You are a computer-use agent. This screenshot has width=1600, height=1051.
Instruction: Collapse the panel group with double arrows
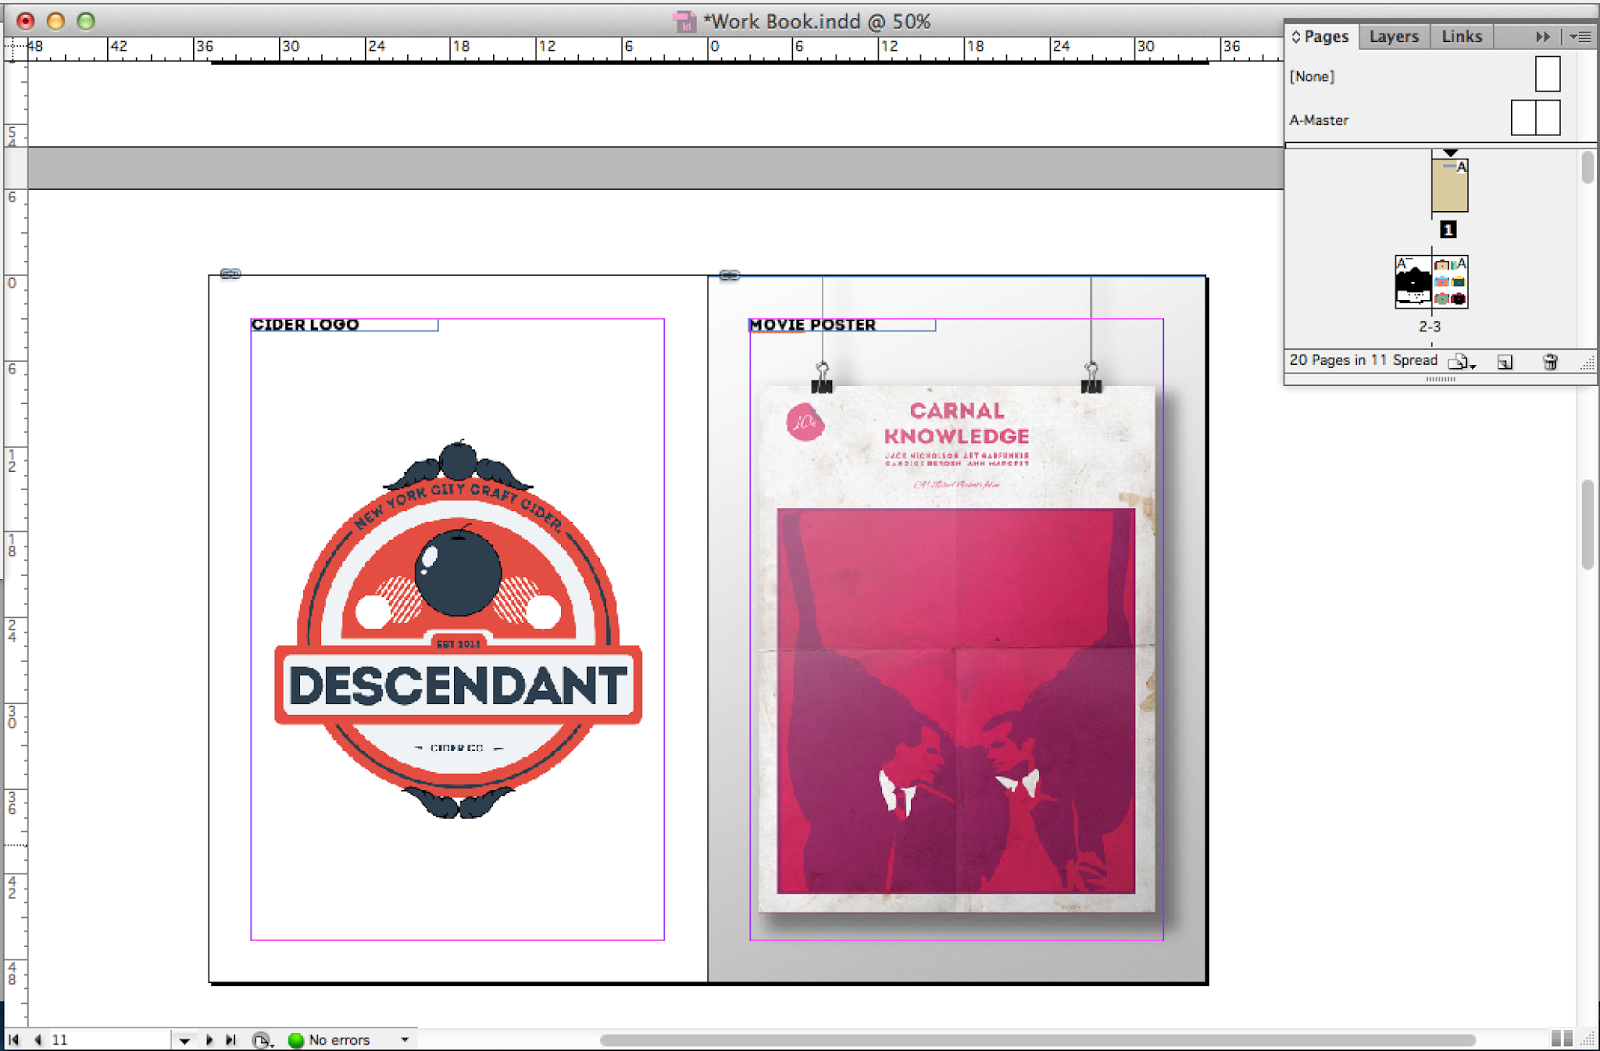coord(1543,37)
